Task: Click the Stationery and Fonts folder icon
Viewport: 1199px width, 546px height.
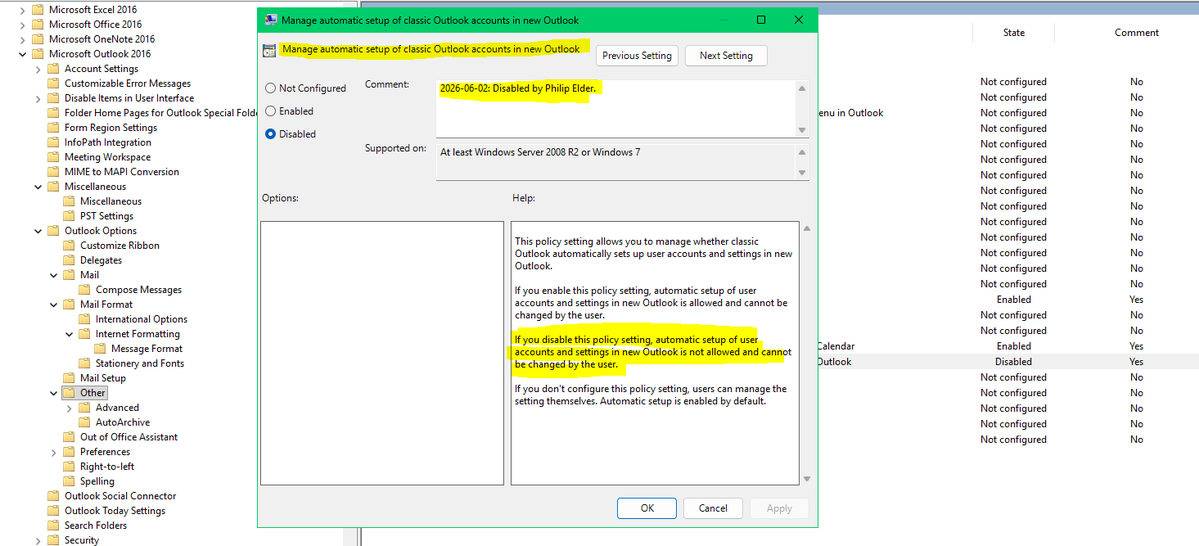Action: 84,363
